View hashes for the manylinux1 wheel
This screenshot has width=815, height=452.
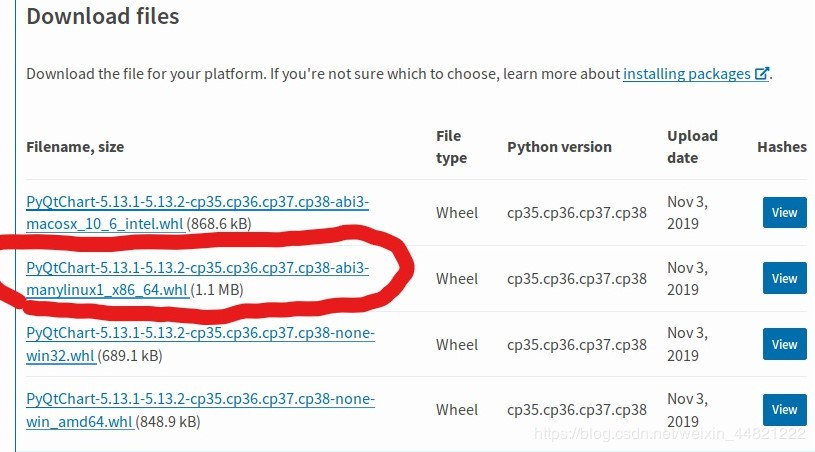click(784, 278)
